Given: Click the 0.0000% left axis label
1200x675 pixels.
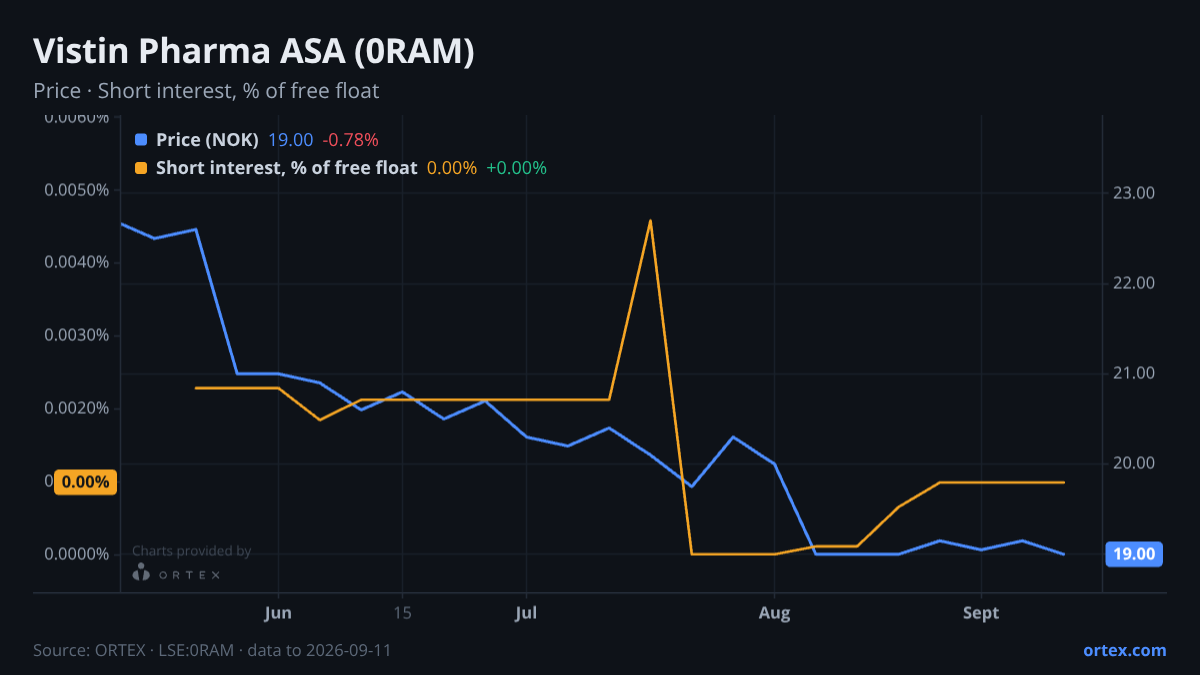Looking at the screenshot, I should 76,554.
